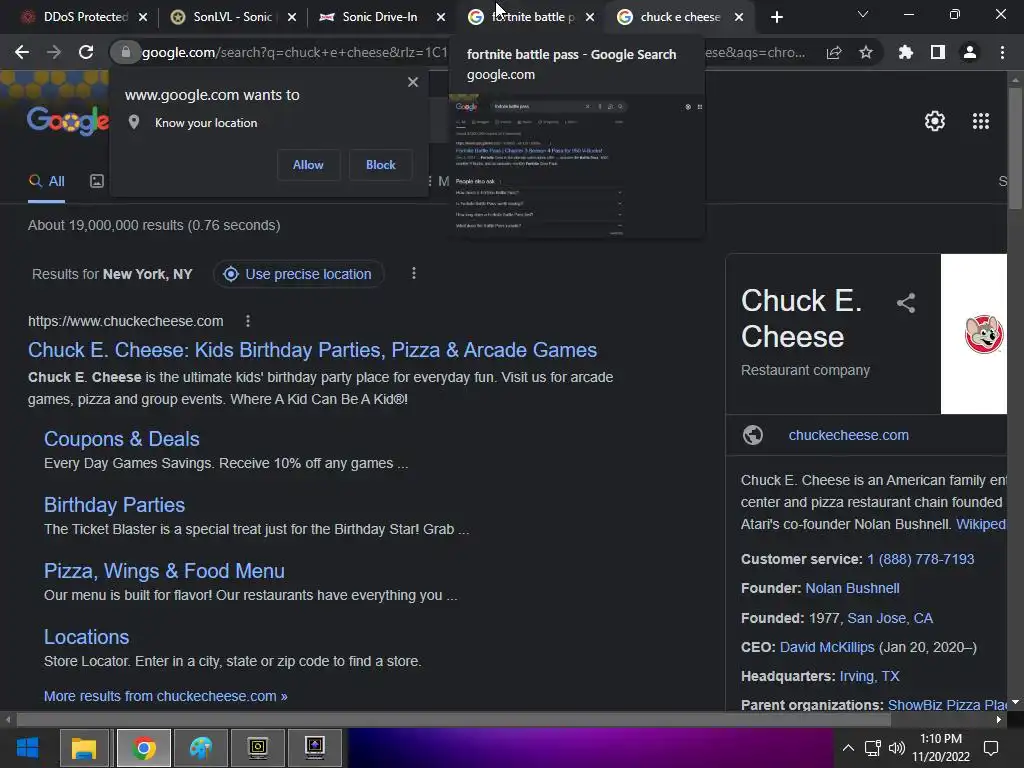Open Nolan Bushnell founder link
Image resolution: width=1024 pixels, height=768 pixels.
852,588
